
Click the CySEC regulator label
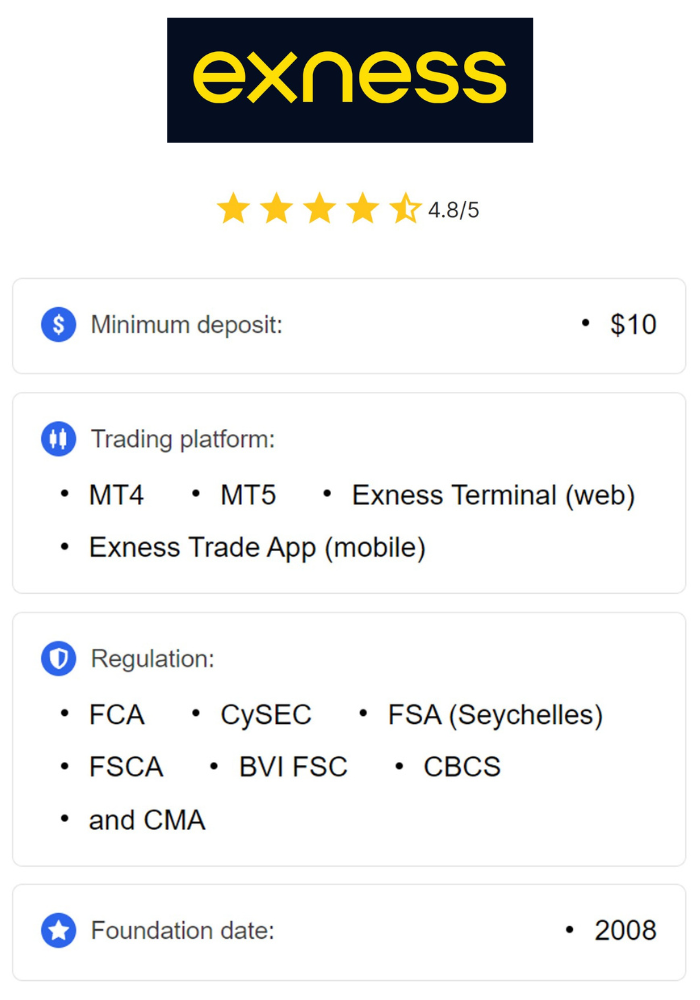(x=266, y=716)
